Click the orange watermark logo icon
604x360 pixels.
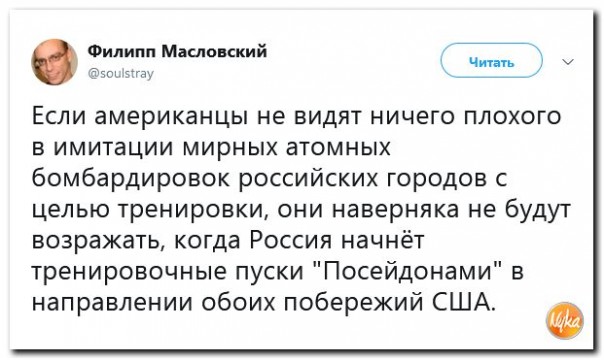(x=565, y=321)
